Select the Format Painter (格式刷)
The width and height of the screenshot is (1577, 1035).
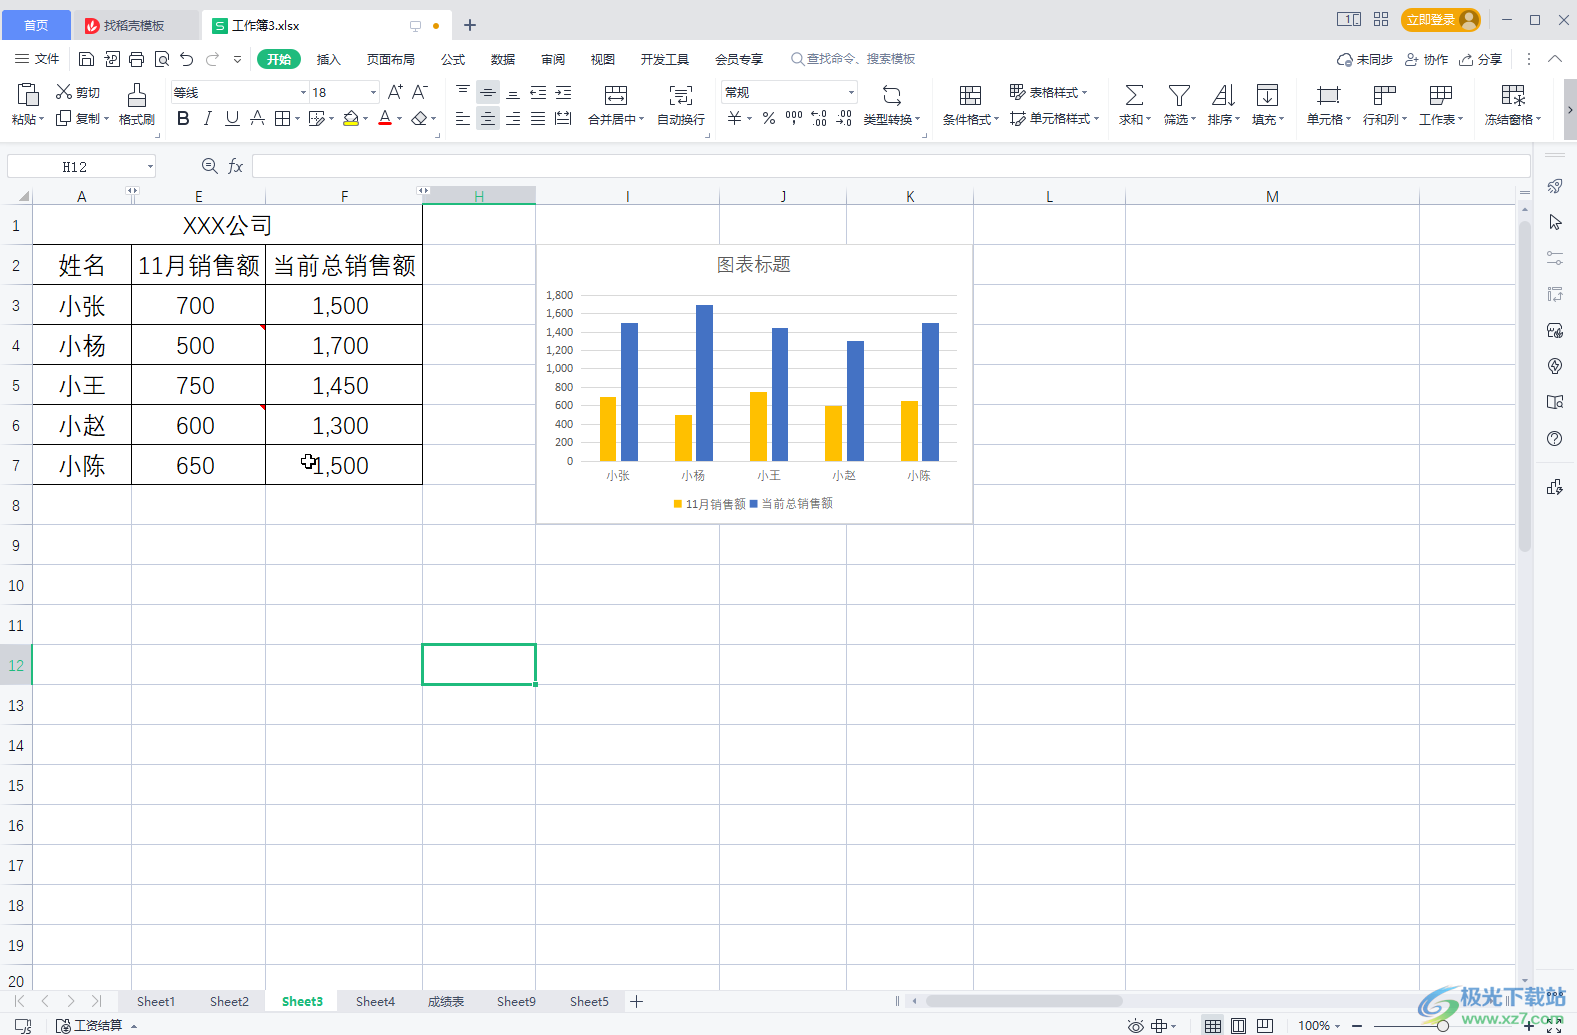(137, 104)
